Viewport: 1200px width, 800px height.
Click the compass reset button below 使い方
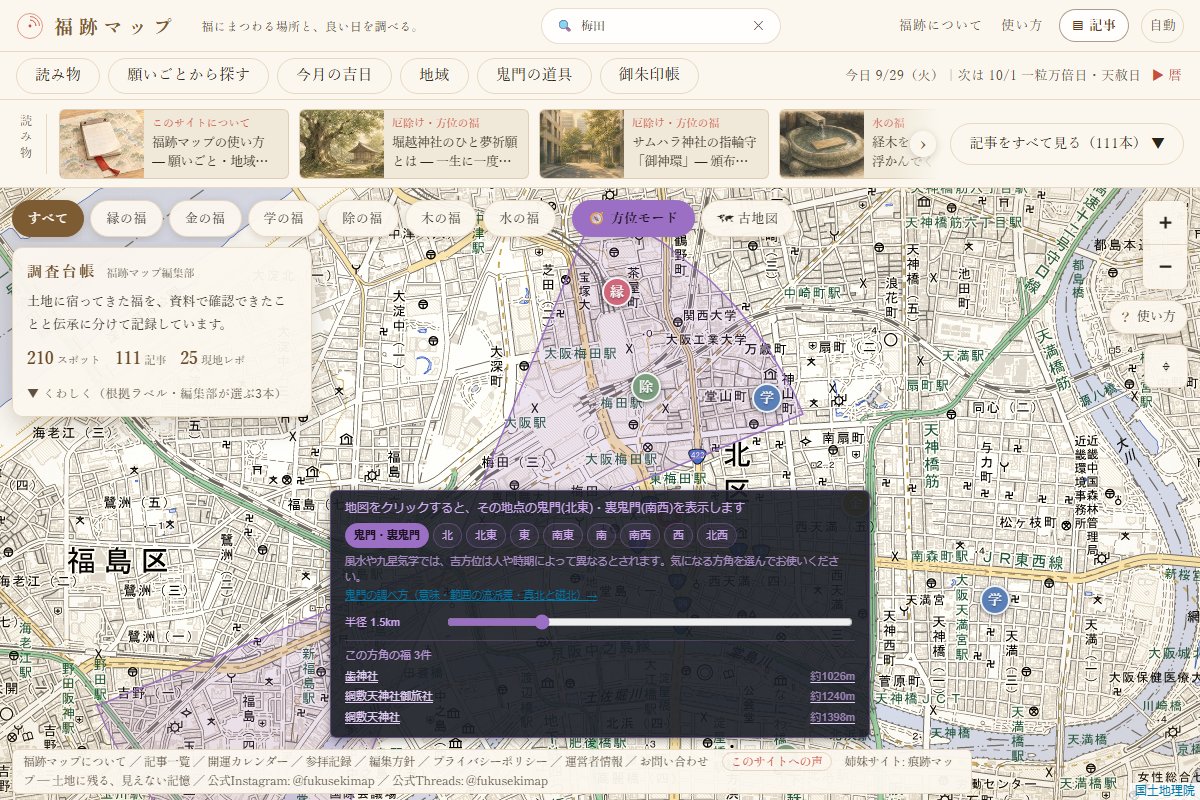[x=1165, y=367]
